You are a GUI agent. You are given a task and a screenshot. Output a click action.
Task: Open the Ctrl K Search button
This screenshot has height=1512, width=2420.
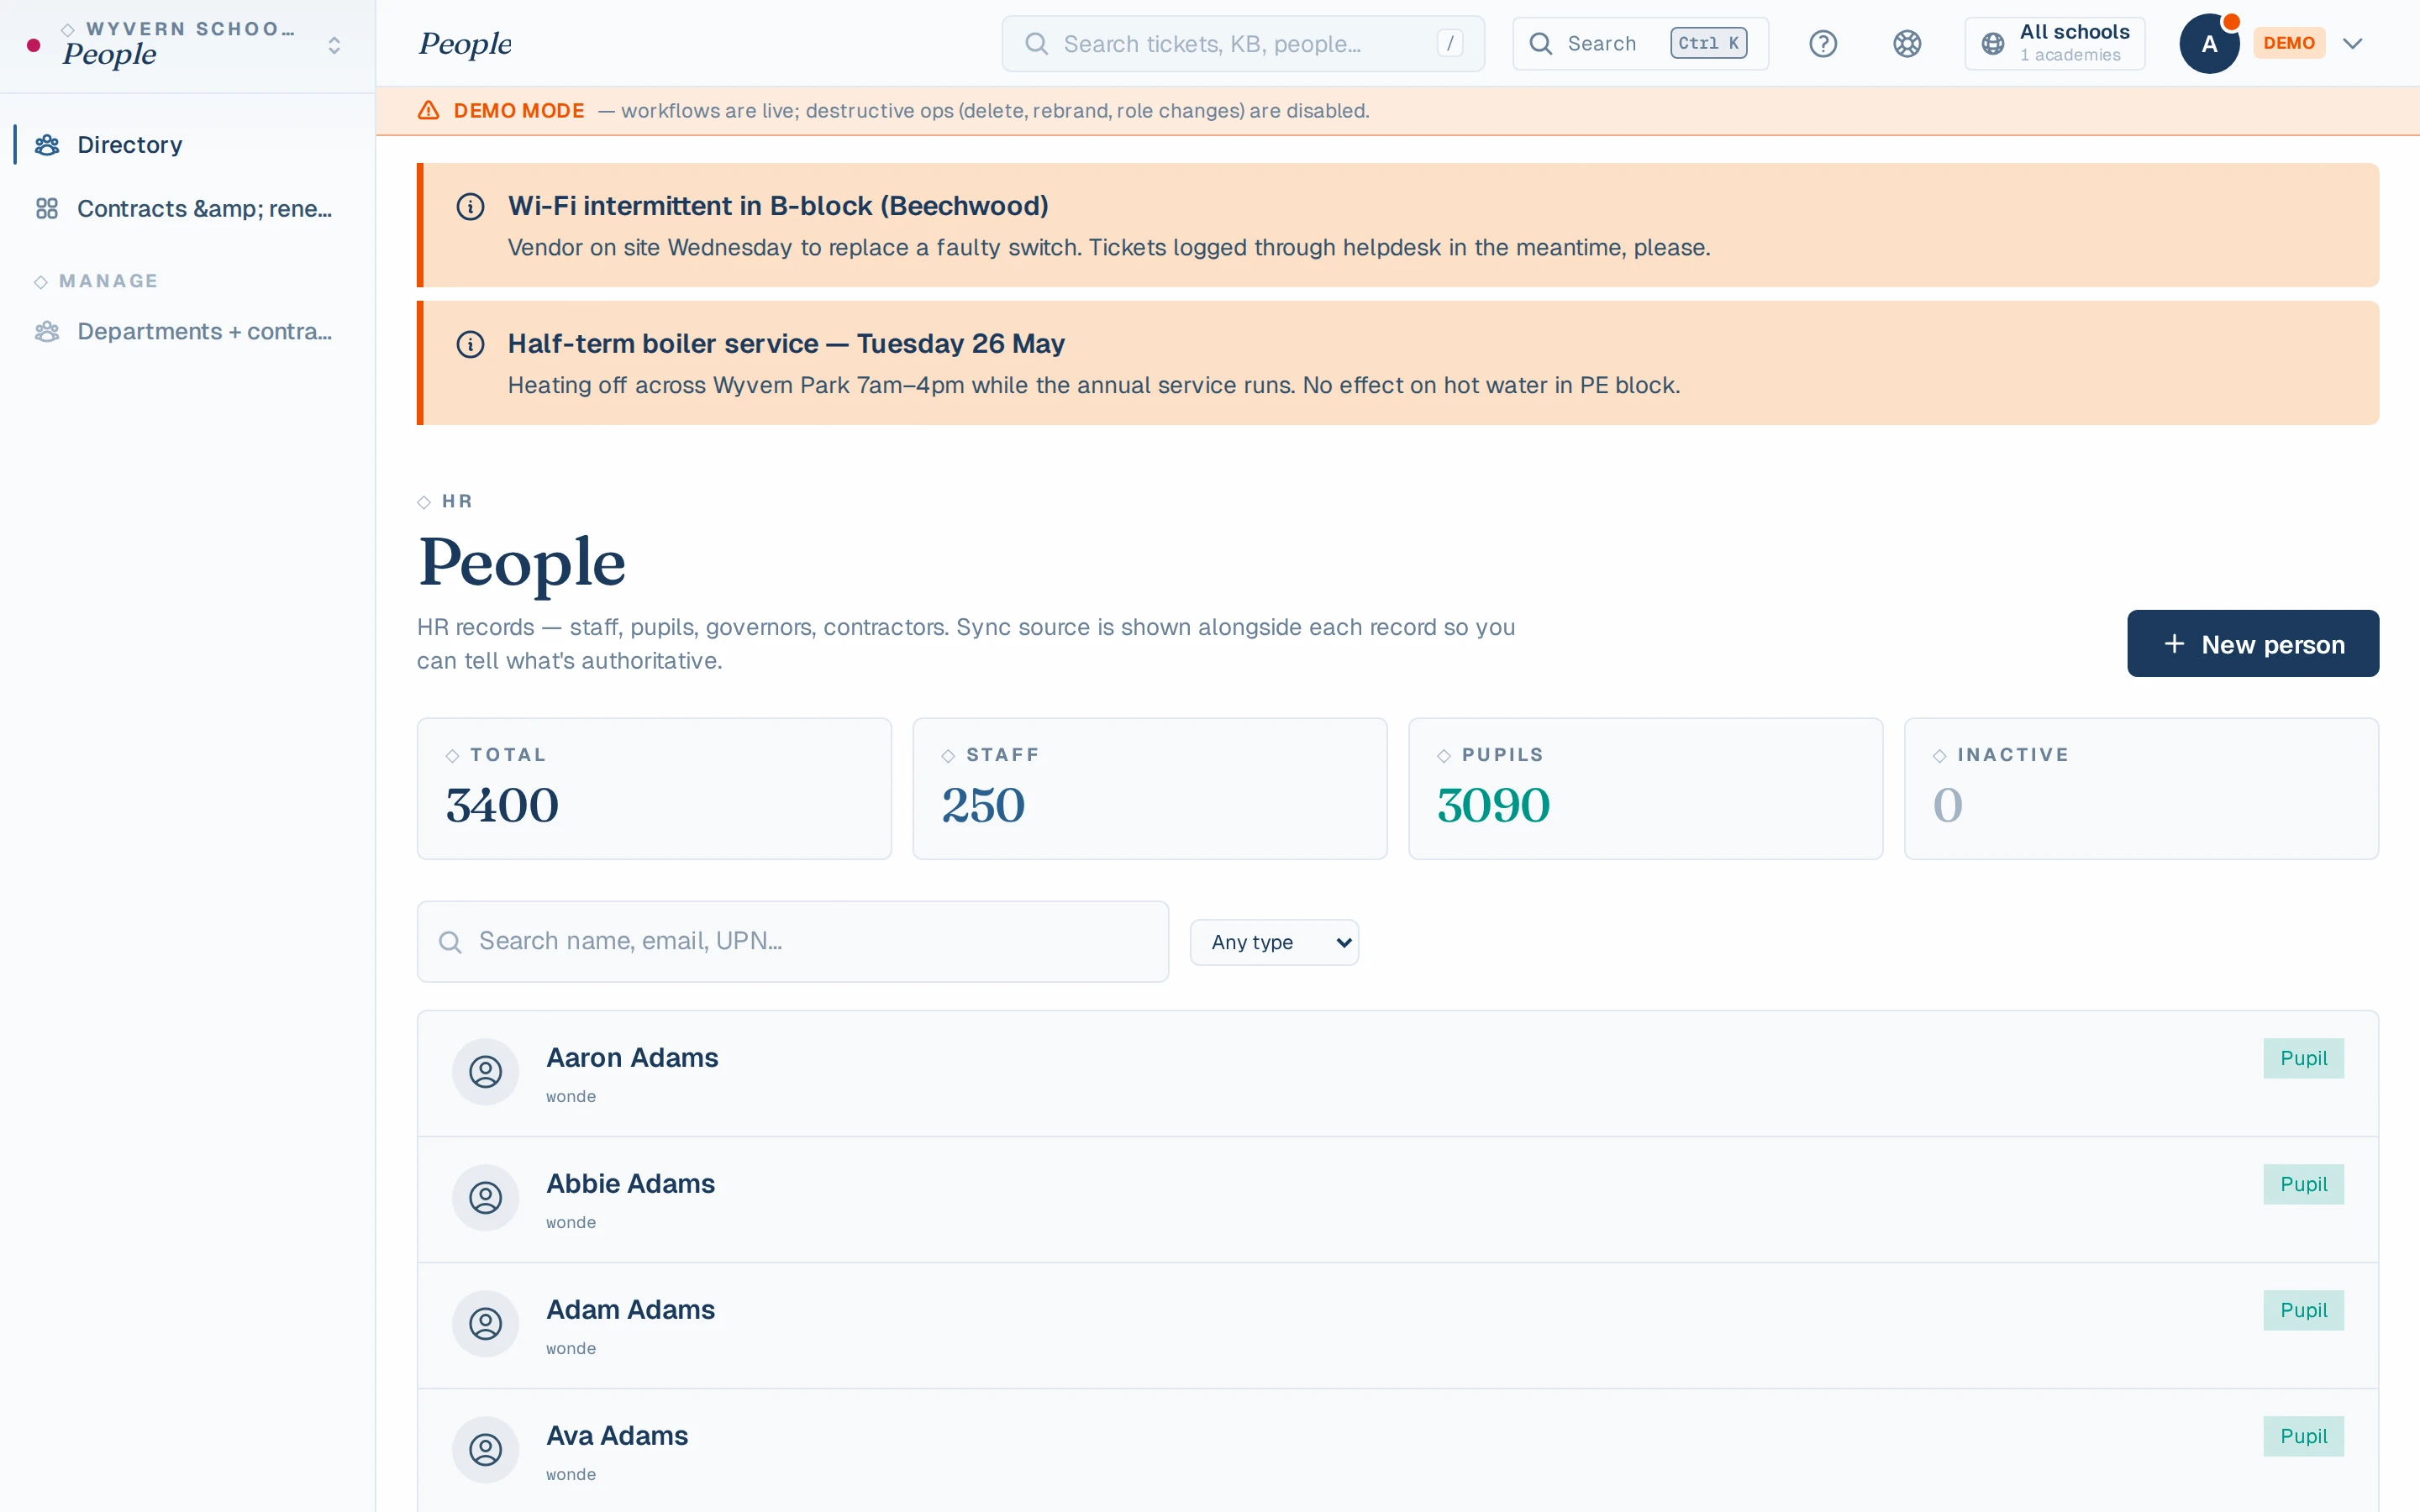click(1640, 44)
